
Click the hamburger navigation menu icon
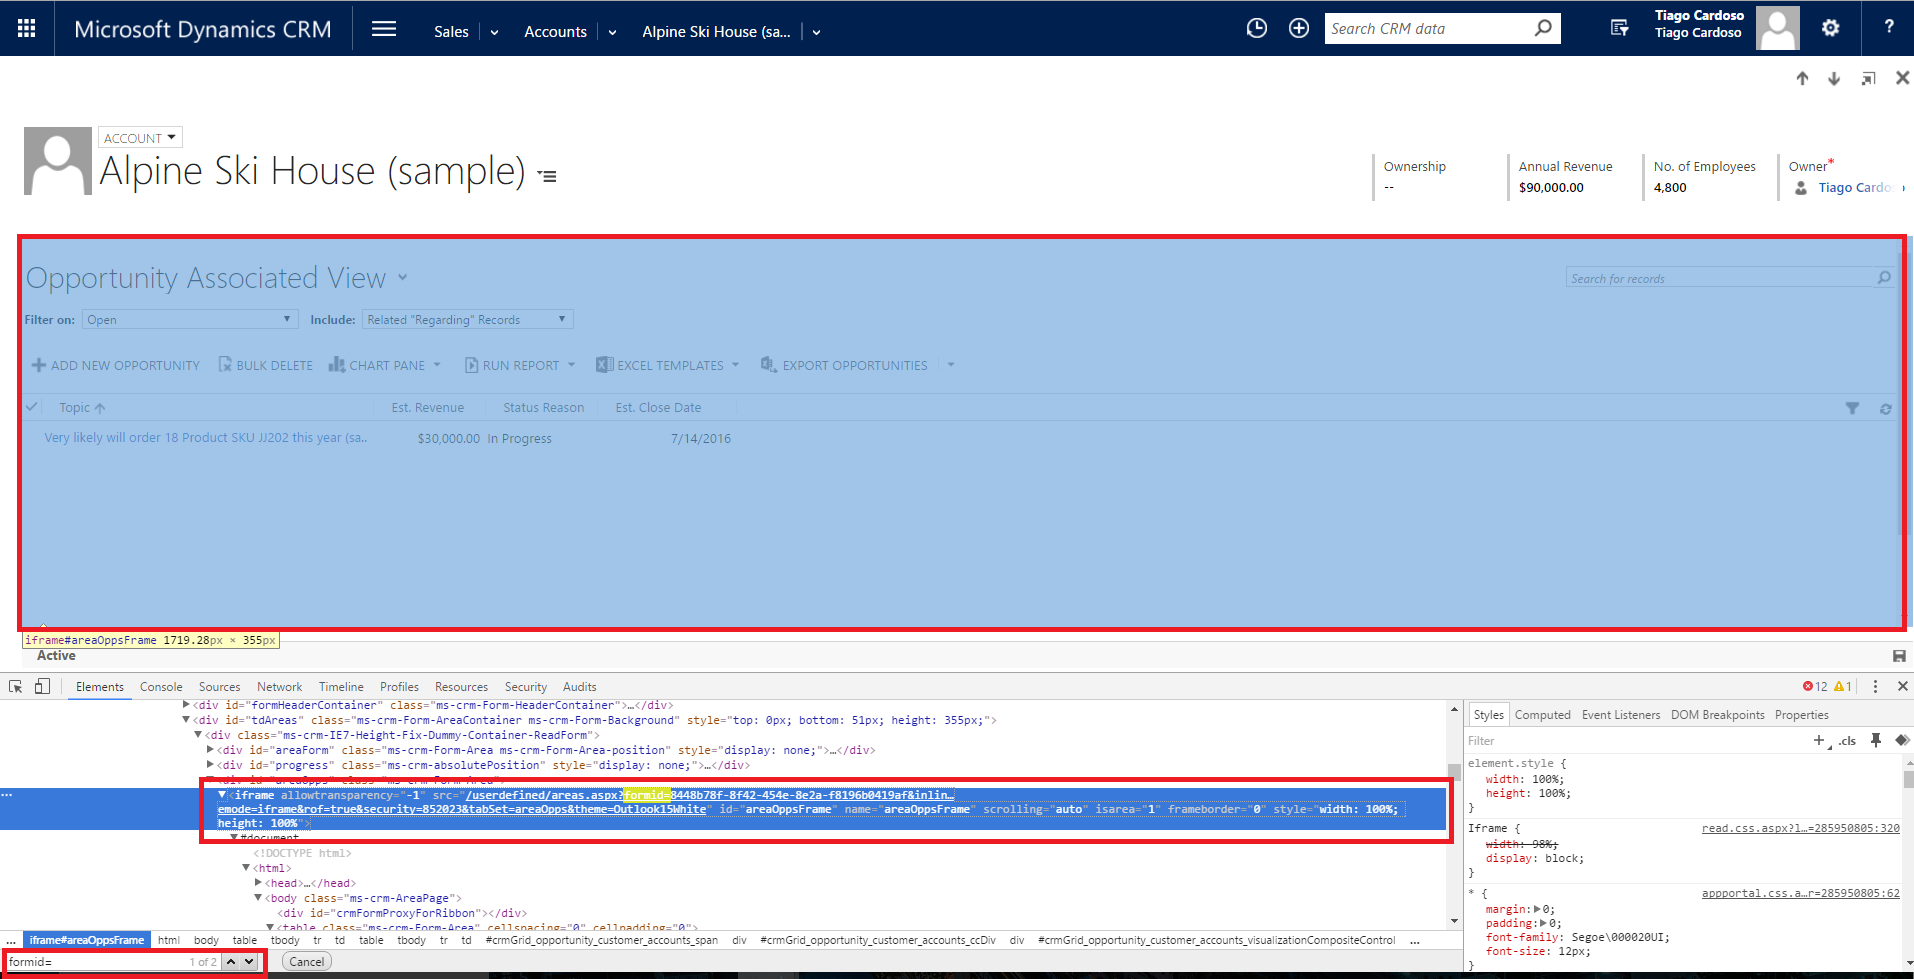tap(384, 29)
